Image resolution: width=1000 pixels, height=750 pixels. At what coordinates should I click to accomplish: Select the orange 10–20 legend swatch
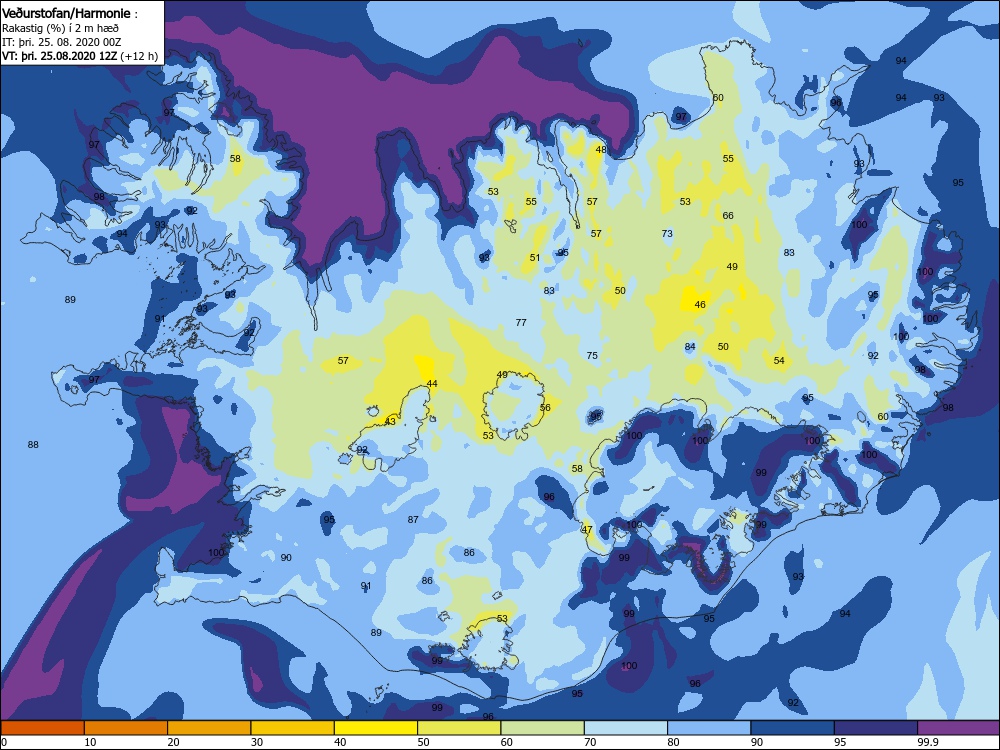126,728
